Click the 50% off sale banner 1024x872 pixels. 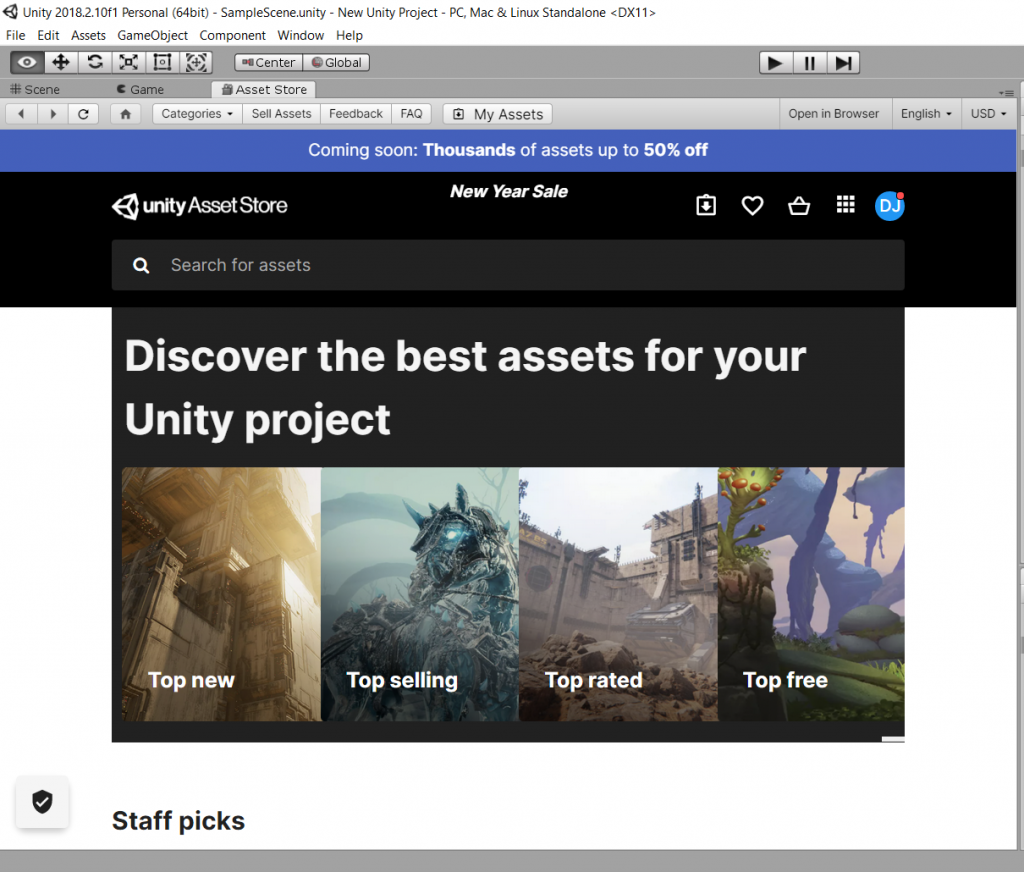pos(508,150)
